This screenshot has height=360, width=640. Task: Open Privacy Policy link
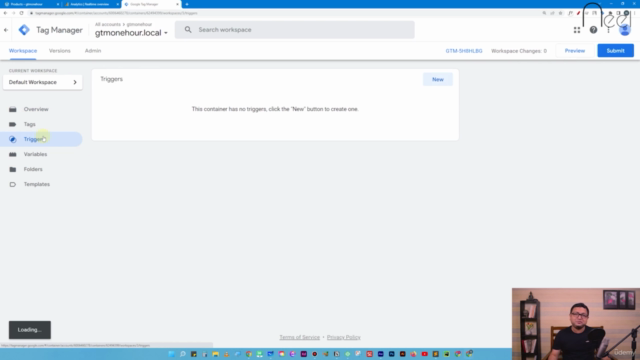coord(344,337)
